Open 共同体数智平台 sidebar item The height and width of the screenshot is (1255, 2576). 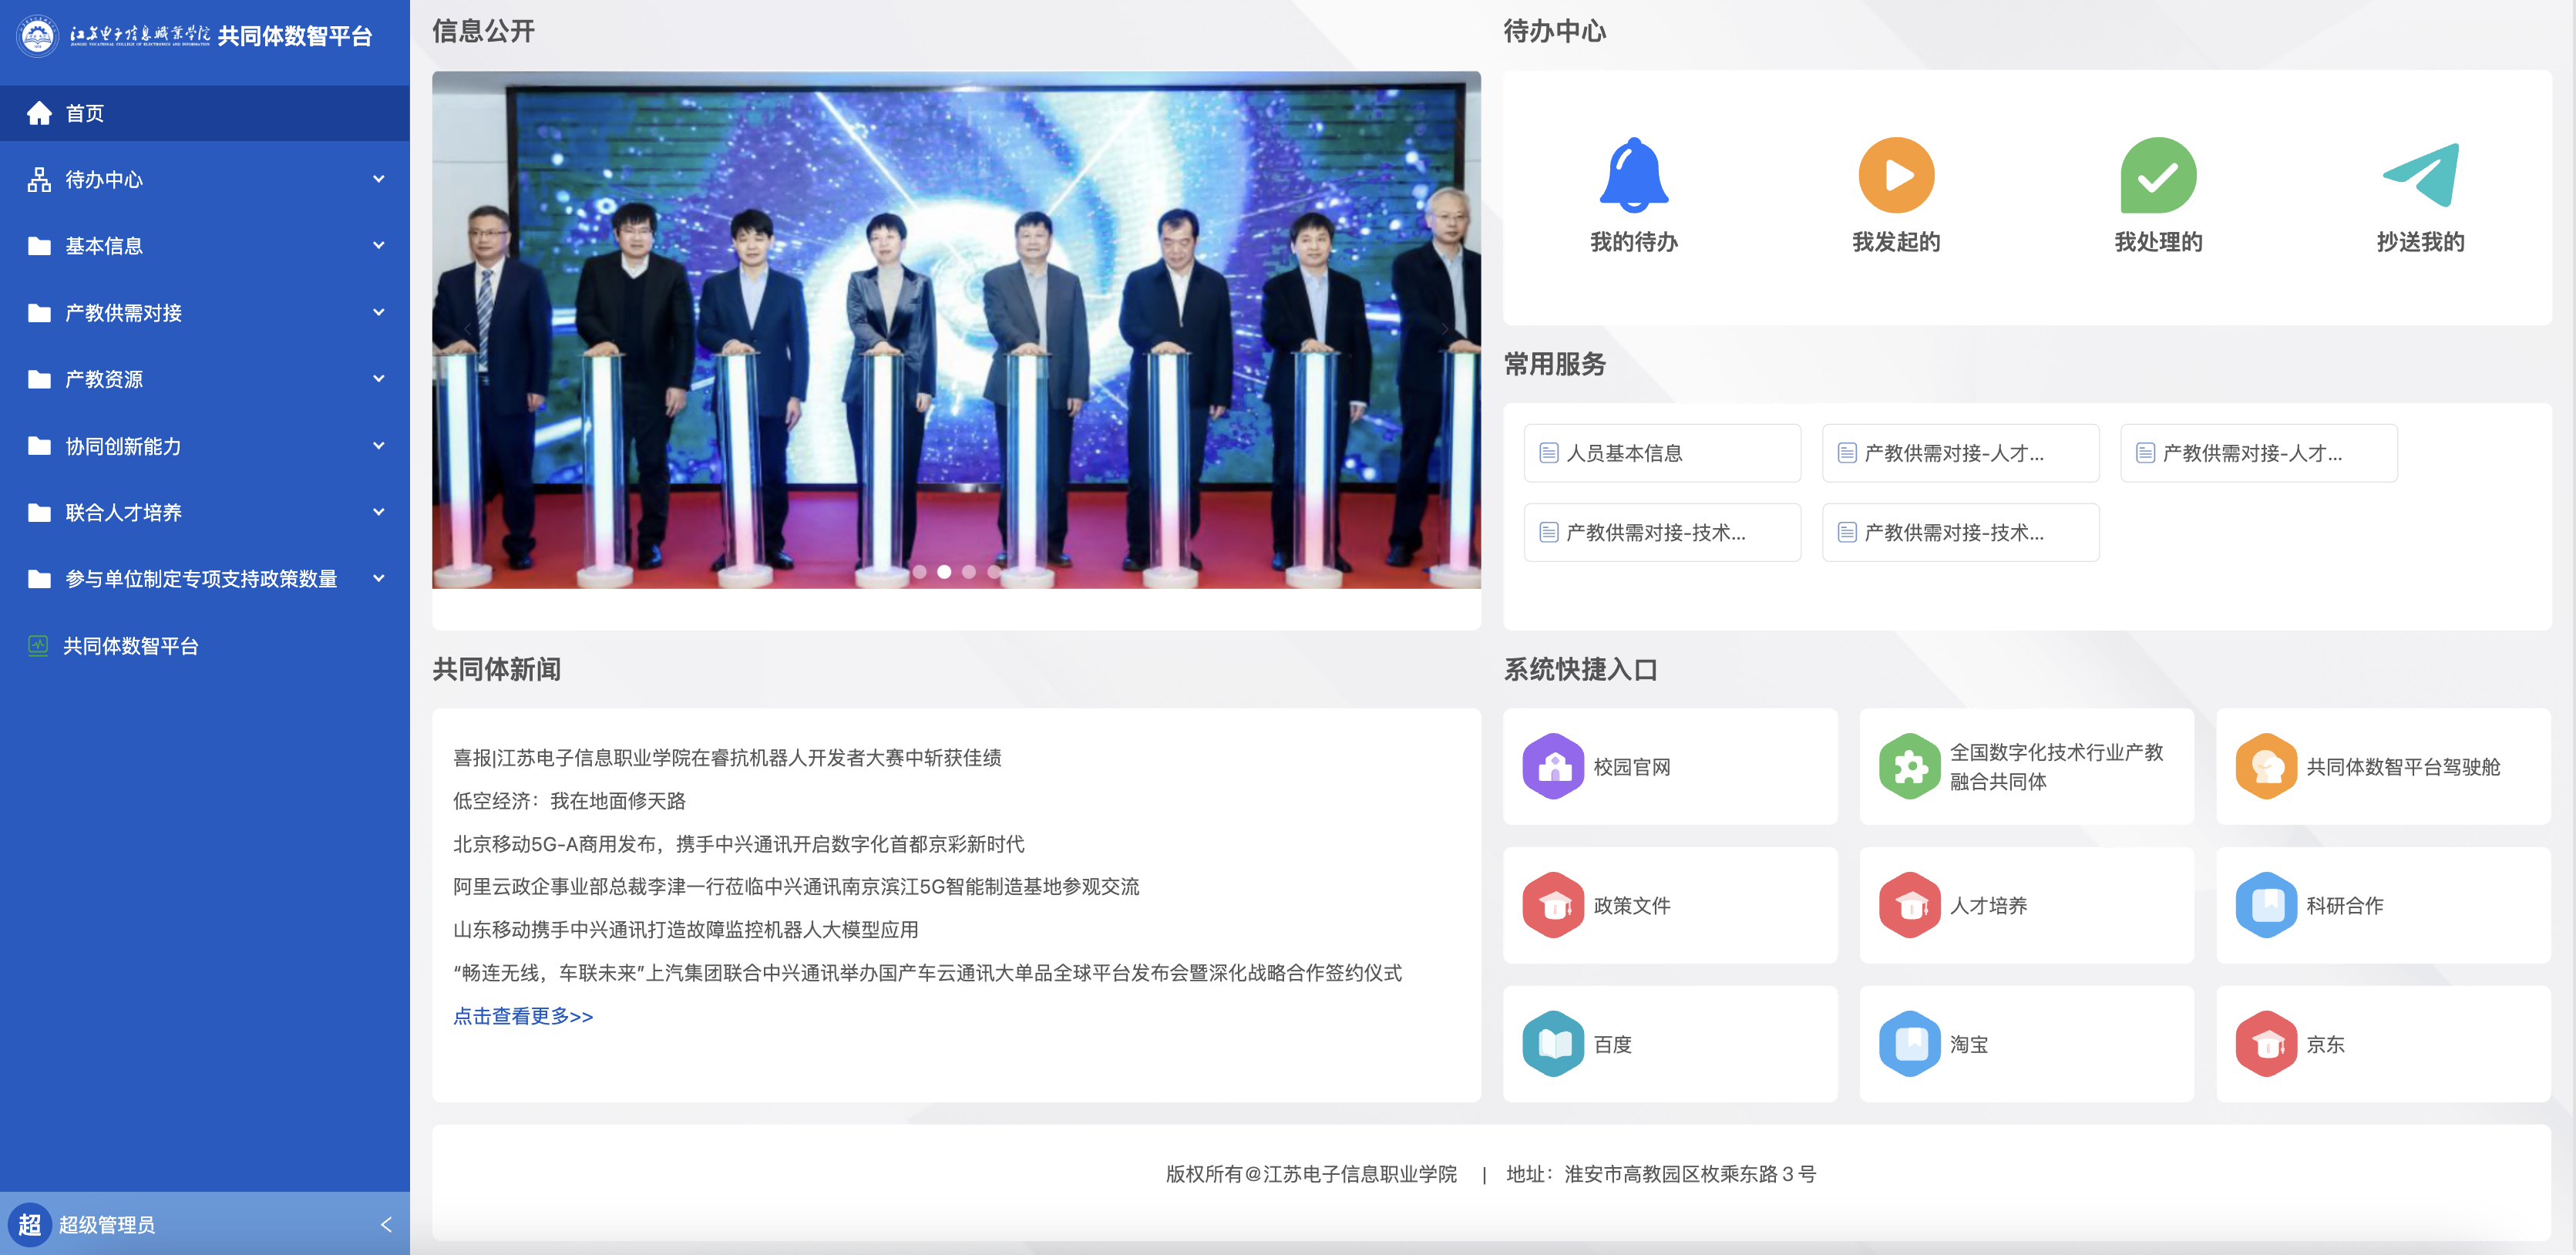pyautogui.click(x=205, y=645)
